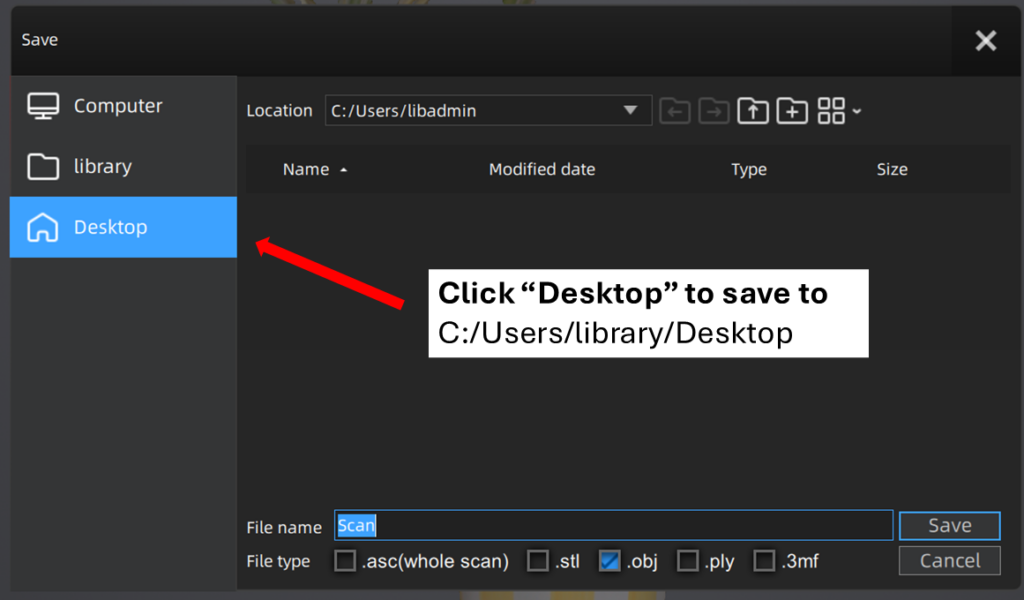Uncheck the .obj file type
The width and height of the screenshot is (1024, 600).
pos(610,561)
